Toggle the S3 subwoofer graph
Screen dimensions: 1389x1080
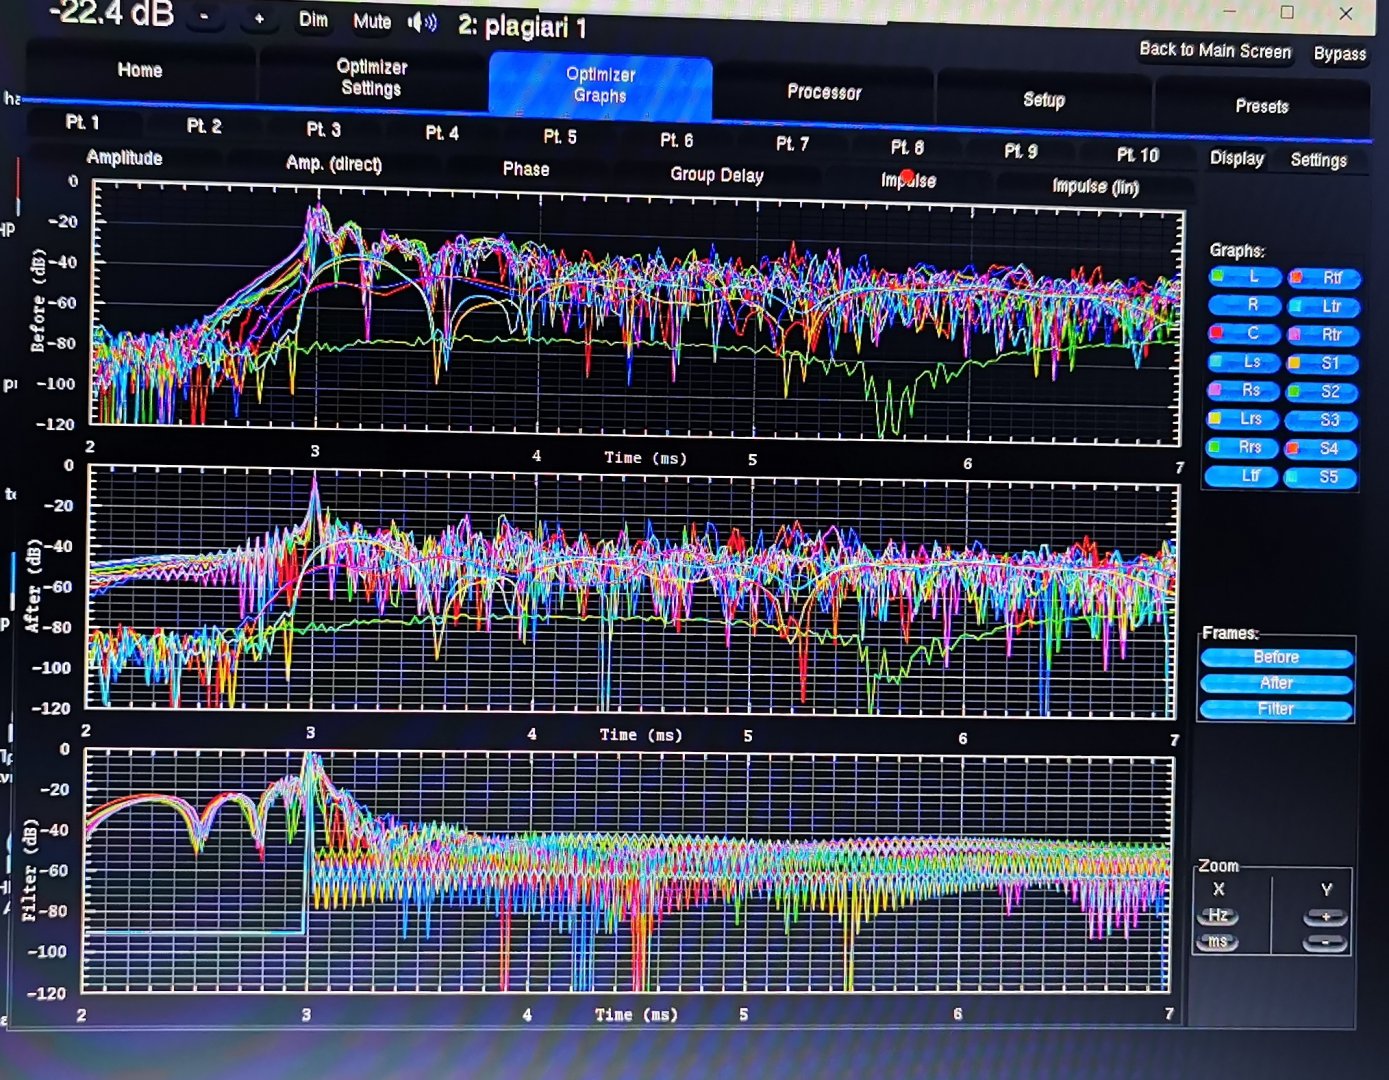click(1321, 420)
